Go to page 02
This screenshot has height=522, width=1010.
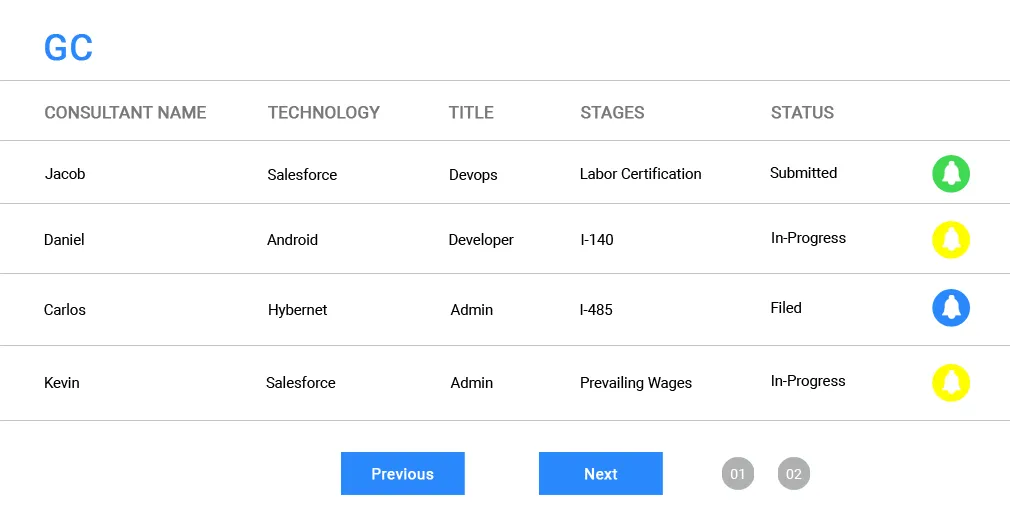794,474
